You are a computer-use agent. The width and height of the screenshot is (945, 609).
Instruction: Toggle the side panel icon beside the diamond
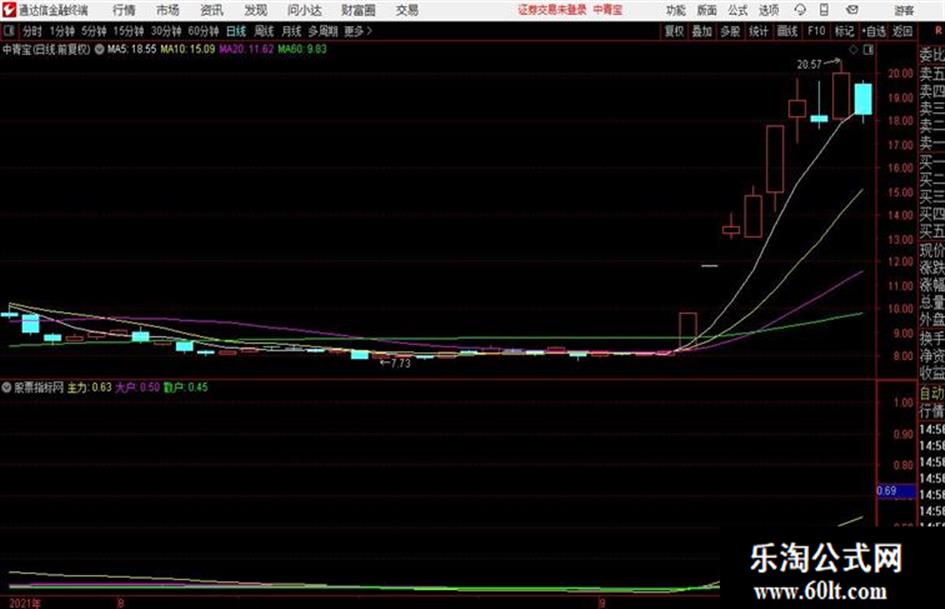[868, 49]
